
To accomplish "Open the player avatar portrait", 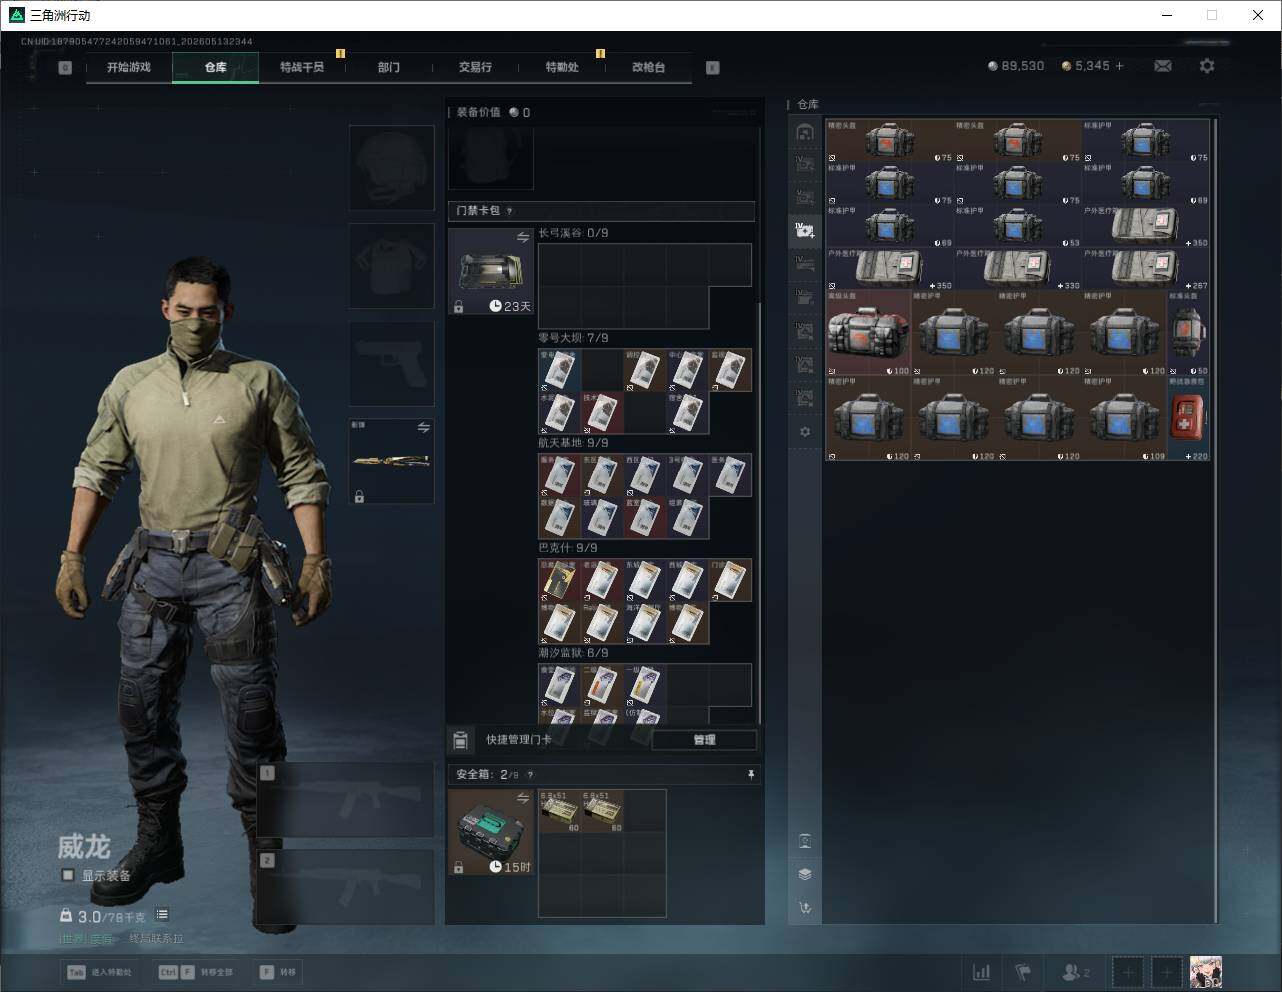I will click(1206, 972).
